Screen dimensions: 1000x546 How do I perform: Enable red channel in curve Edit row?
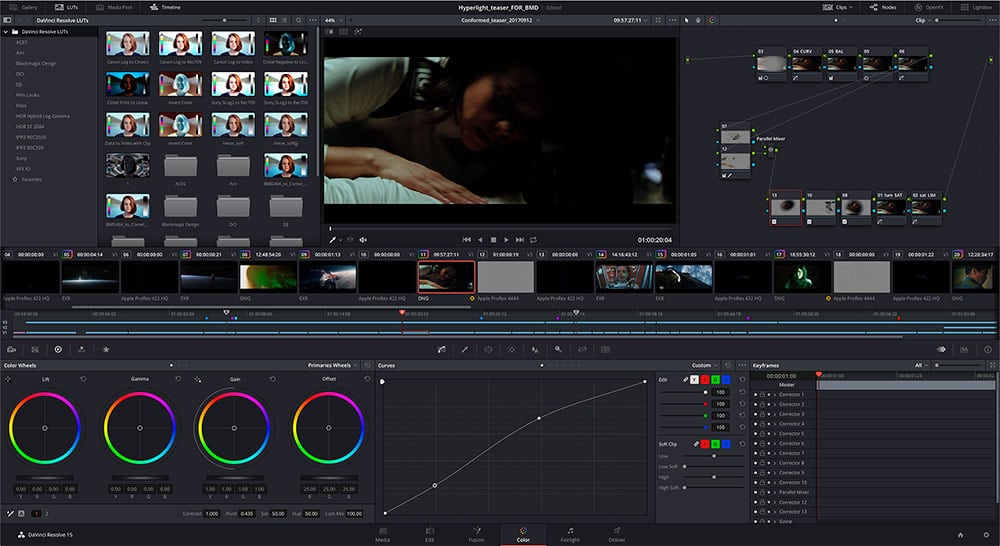pyautogui.click(x=705, y=380)
